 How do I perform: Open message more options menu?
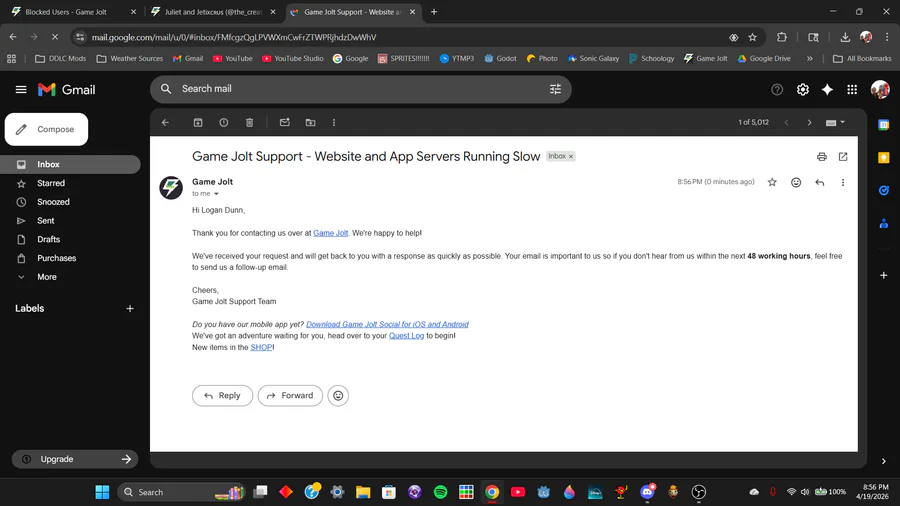click(x=843, y=182)
